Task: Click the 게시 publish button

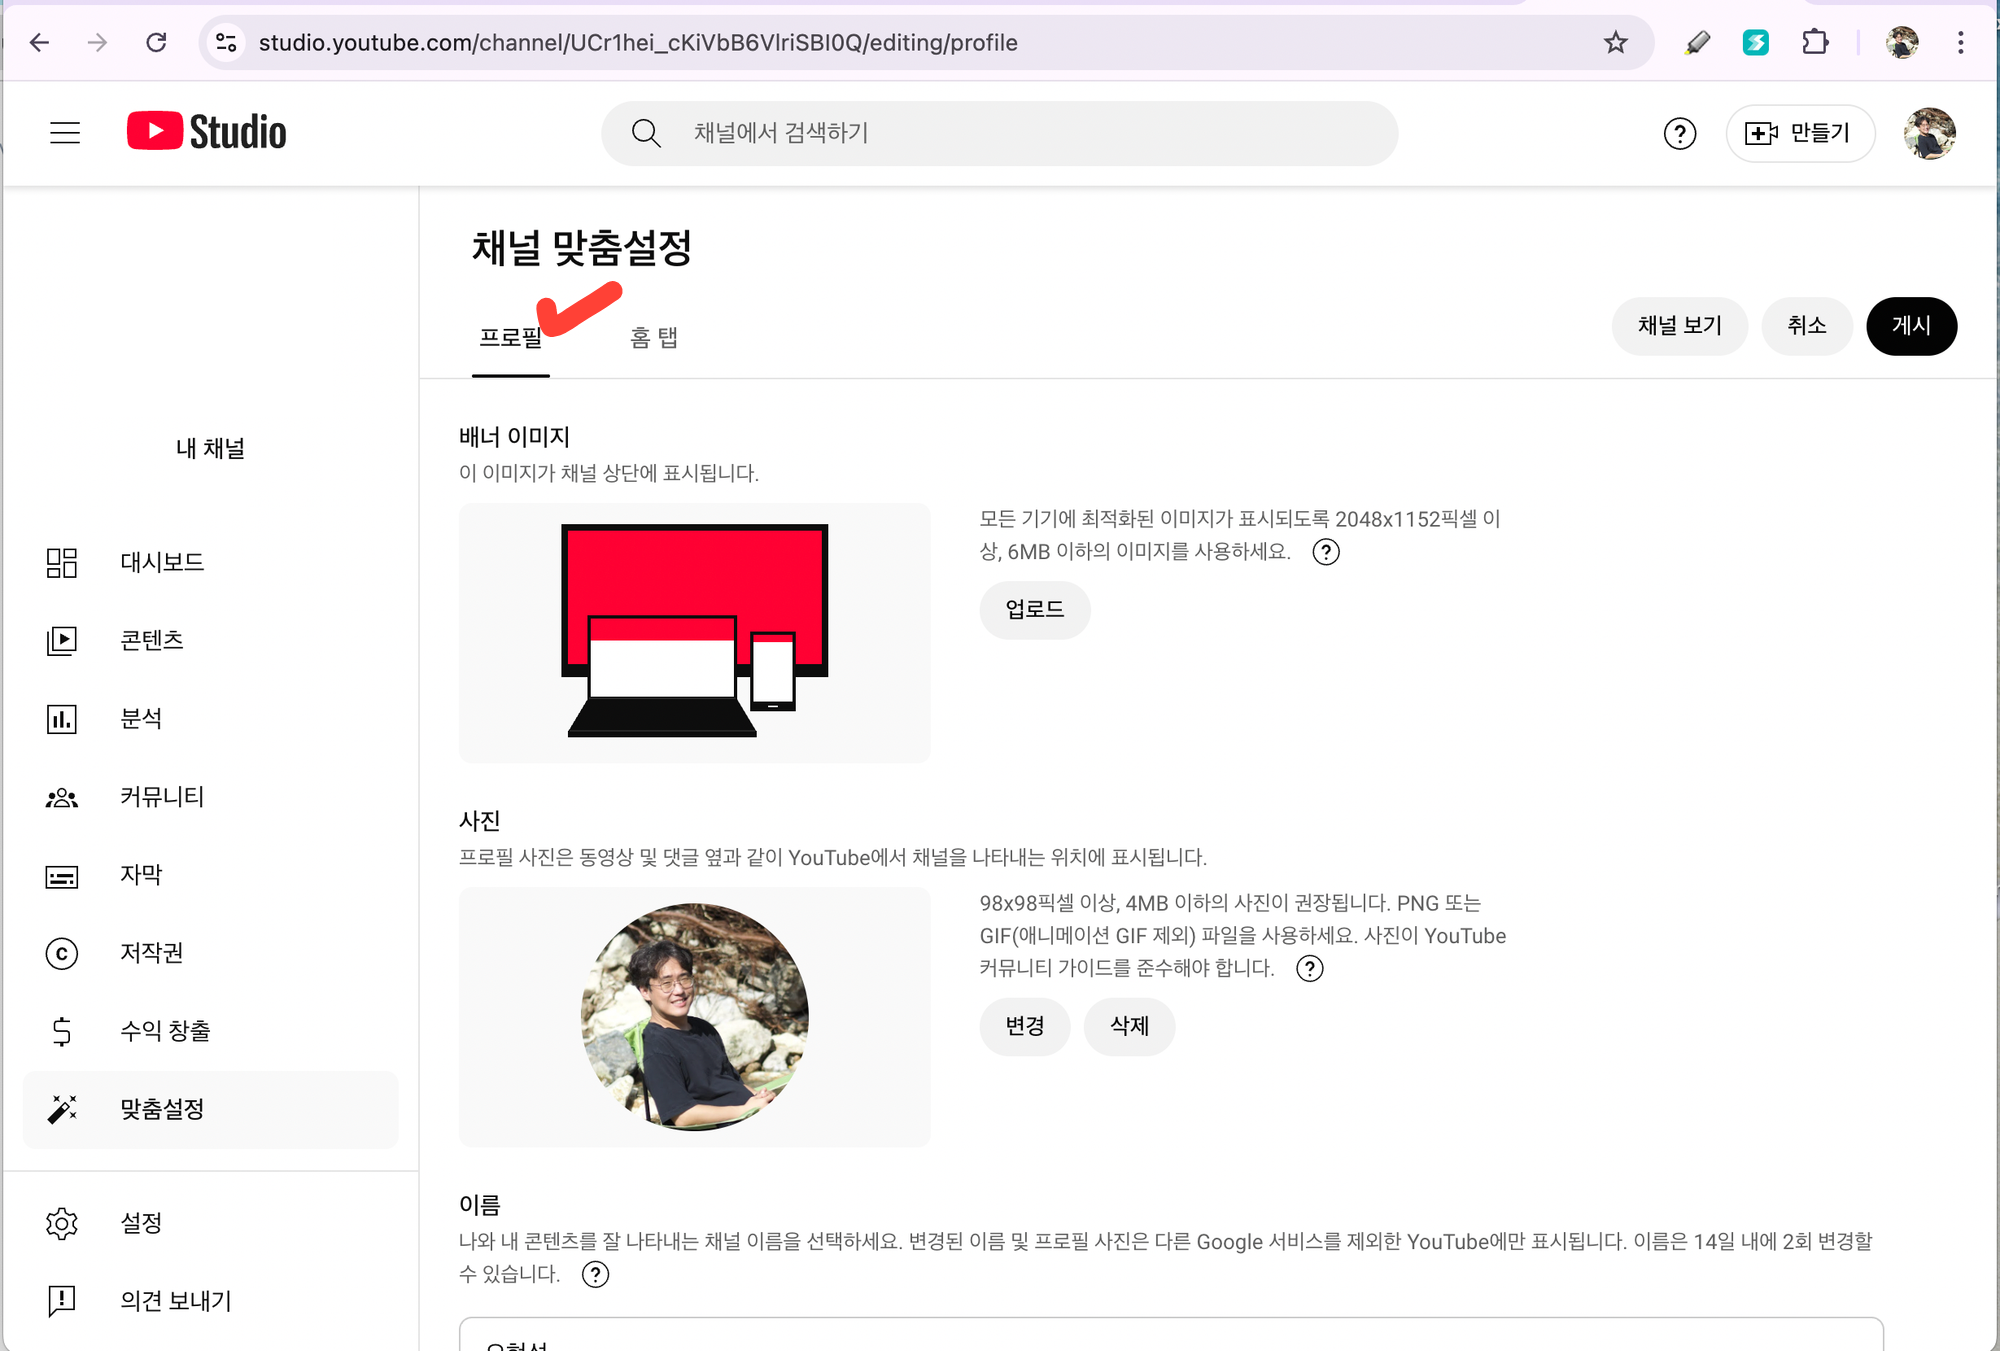Action: (1911, 326)
